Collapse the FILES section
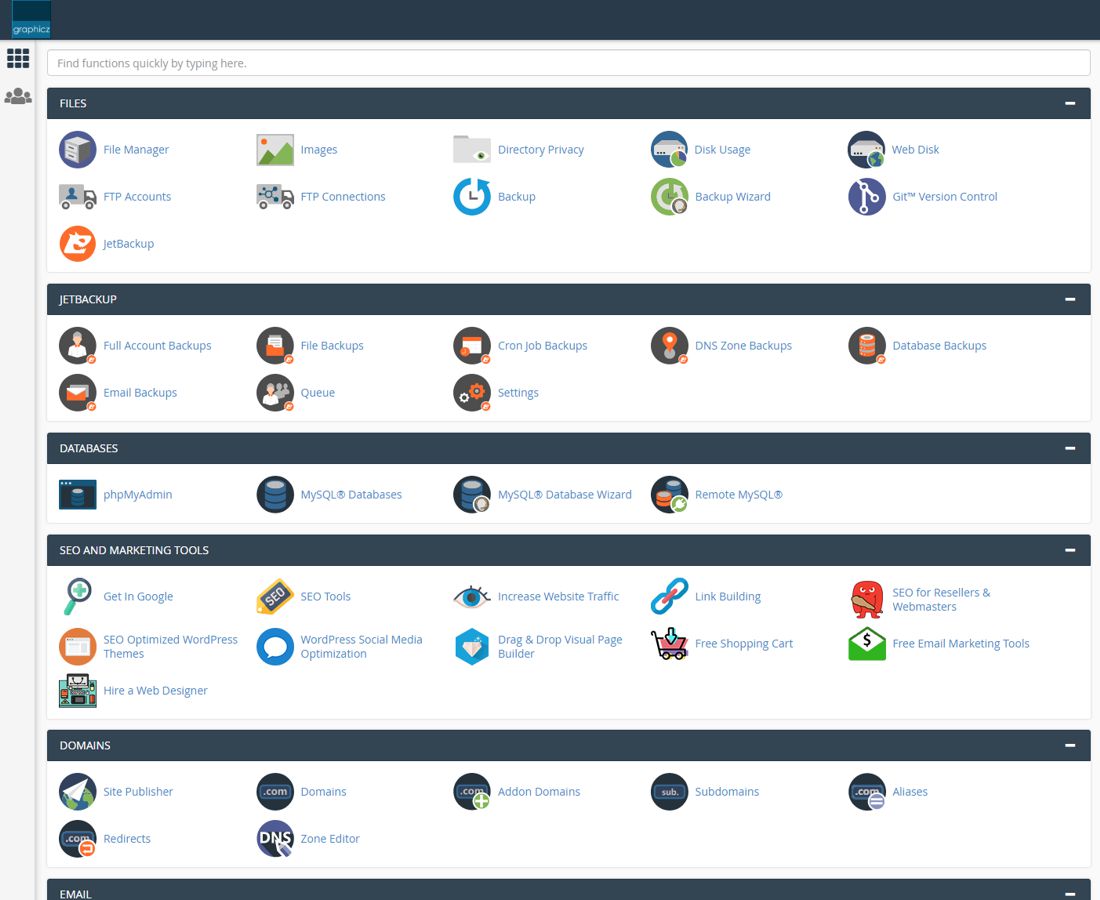 click(1070, 103)
